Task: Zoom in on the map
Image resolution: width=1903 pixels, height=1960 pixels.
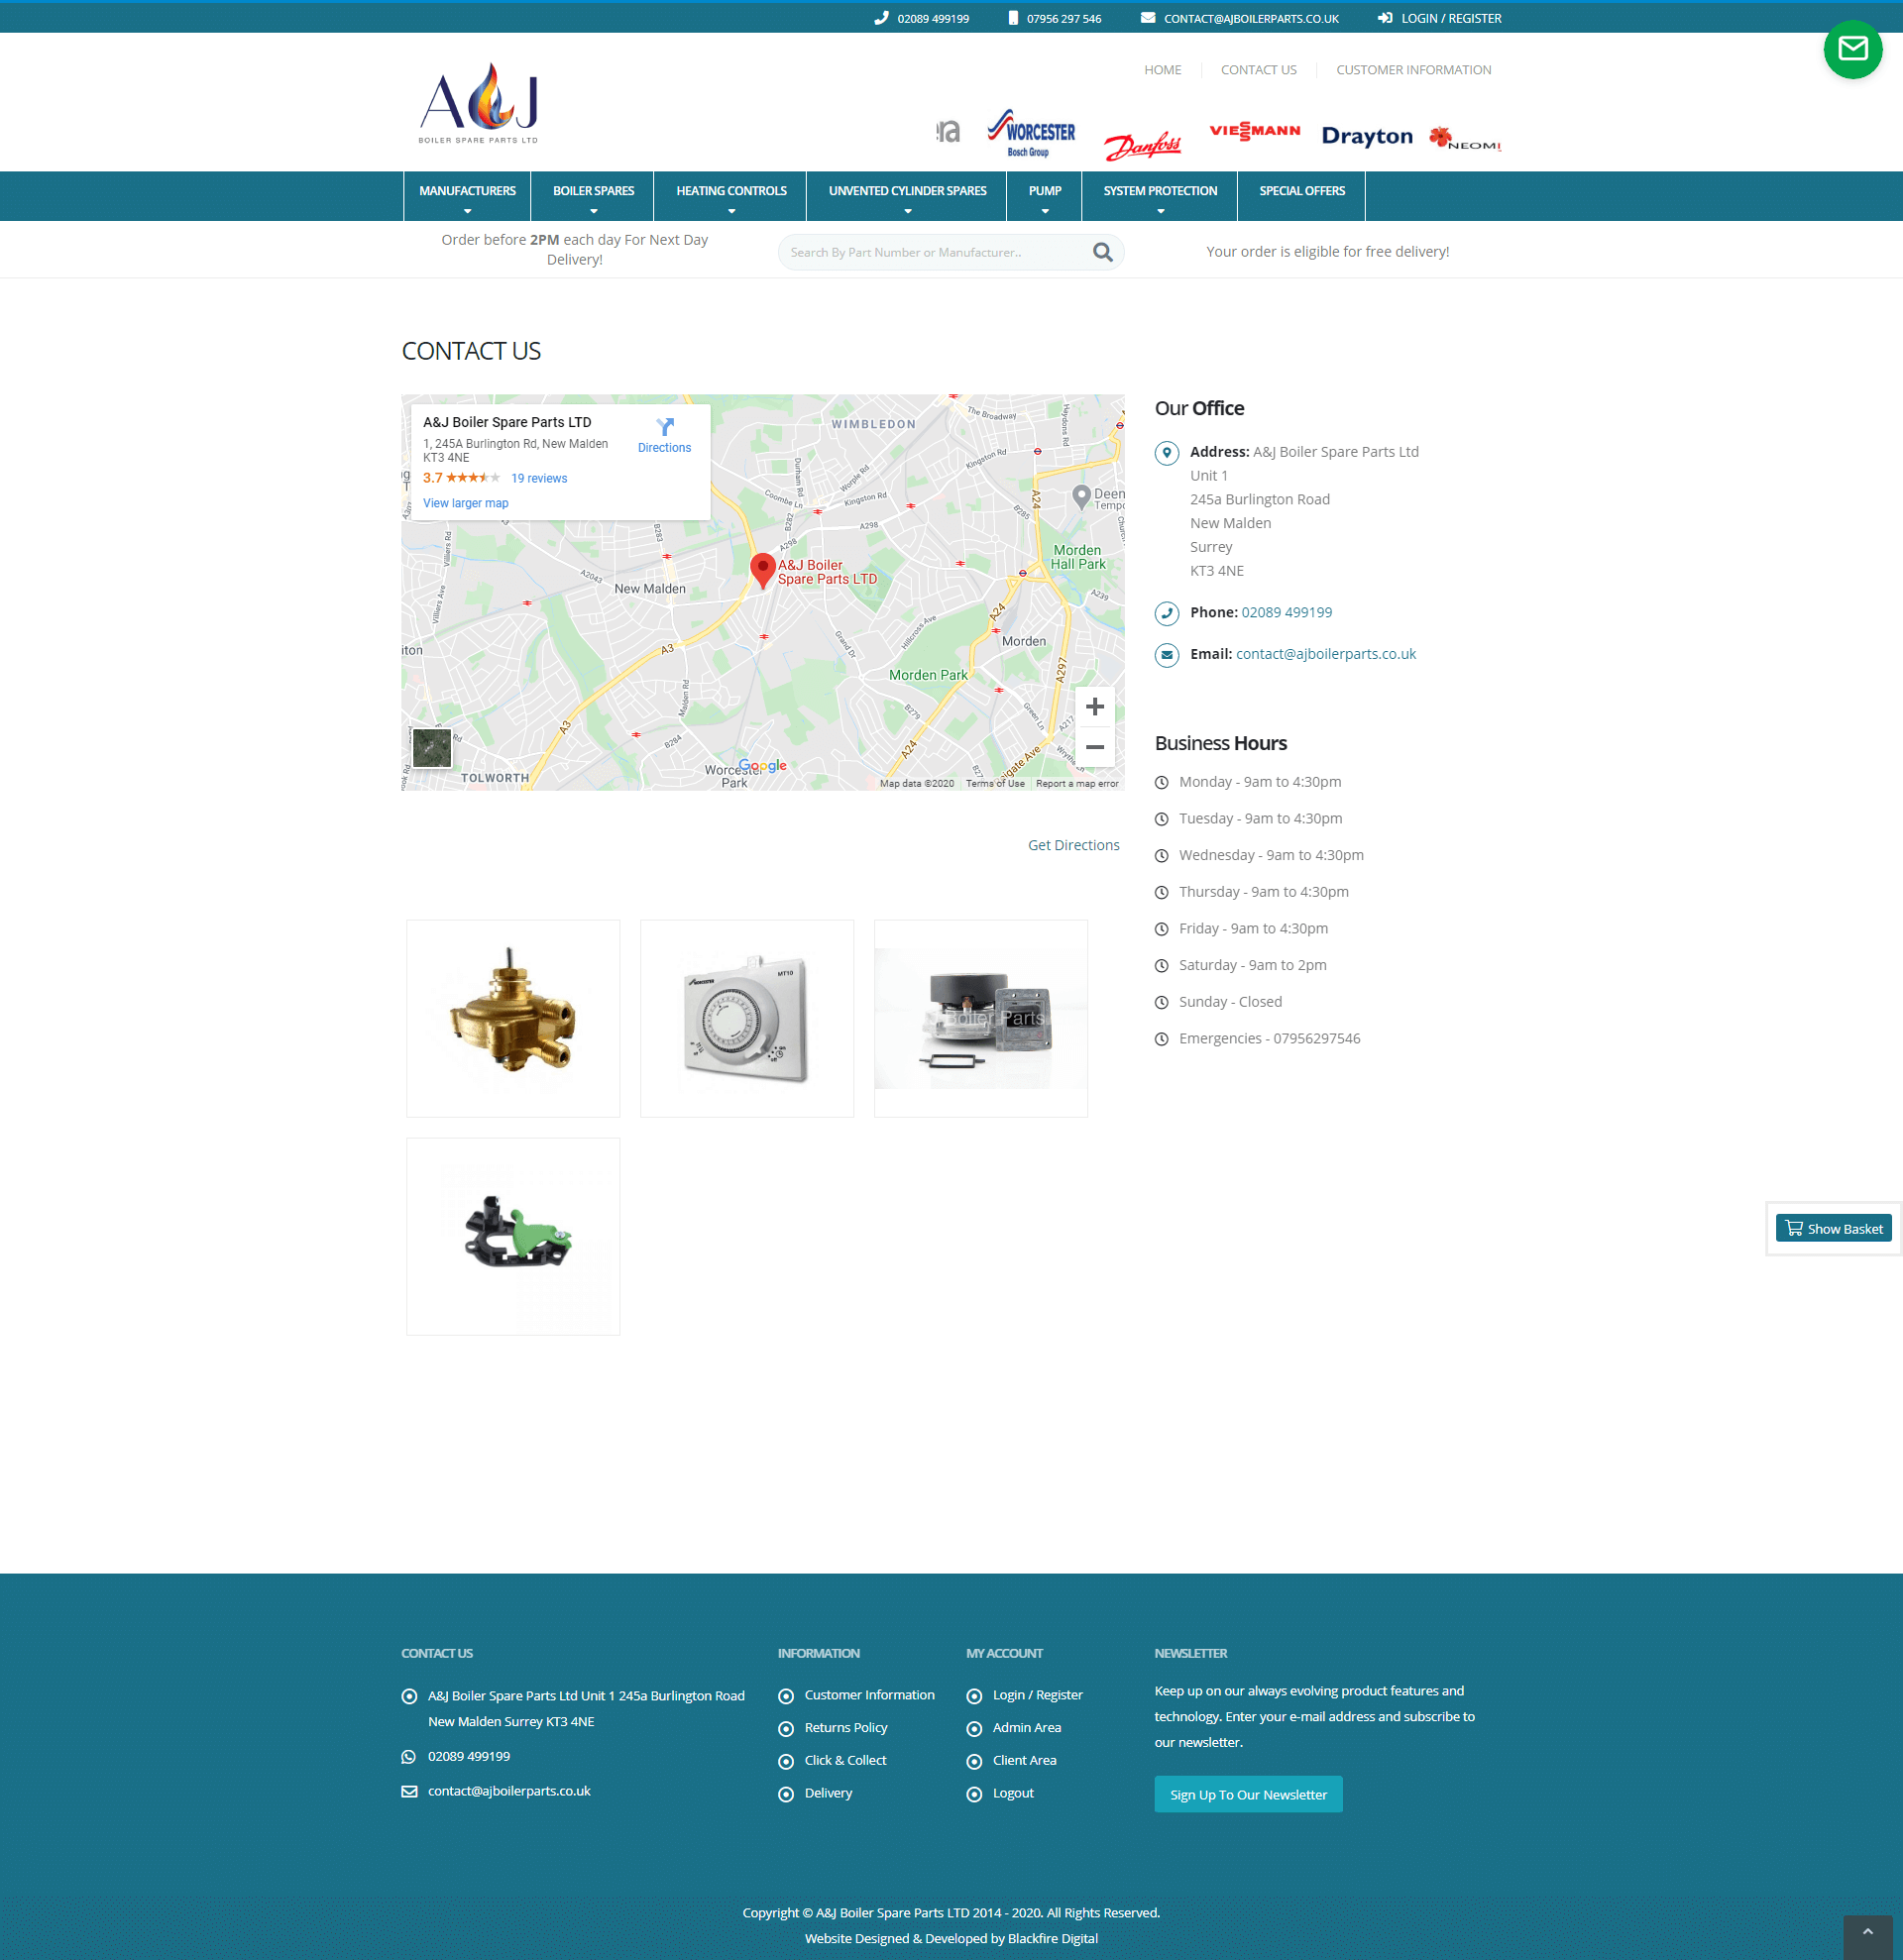Action: pos(1094,707)
